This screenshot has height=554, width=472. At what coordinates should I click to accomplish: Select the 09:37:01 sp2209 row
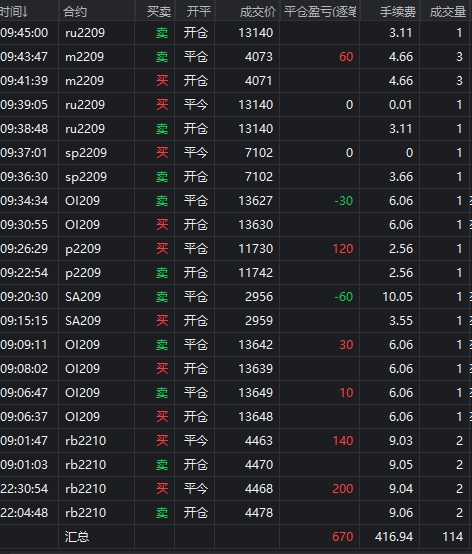(235, 153)
